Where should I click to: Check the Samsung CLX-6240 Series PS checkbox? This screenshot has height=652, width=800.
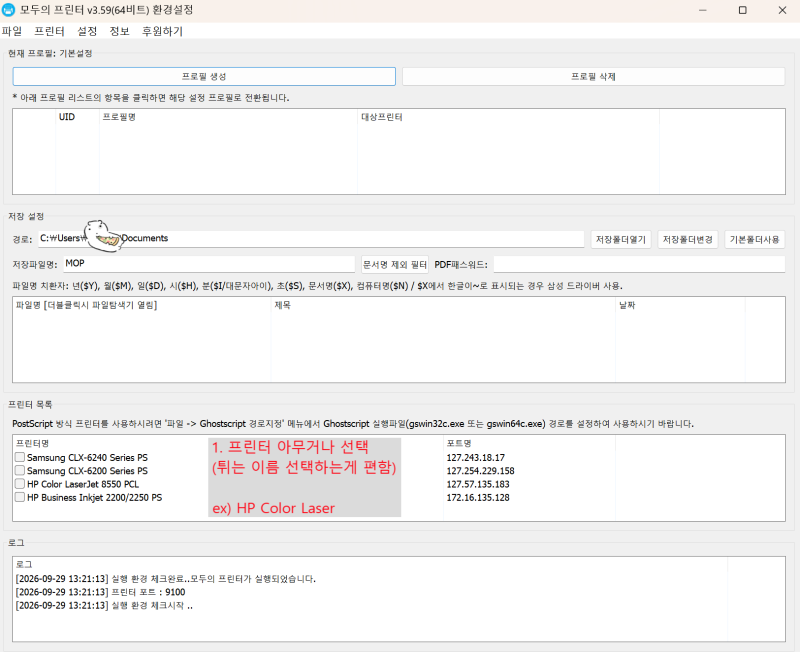[x=20, y=457]
